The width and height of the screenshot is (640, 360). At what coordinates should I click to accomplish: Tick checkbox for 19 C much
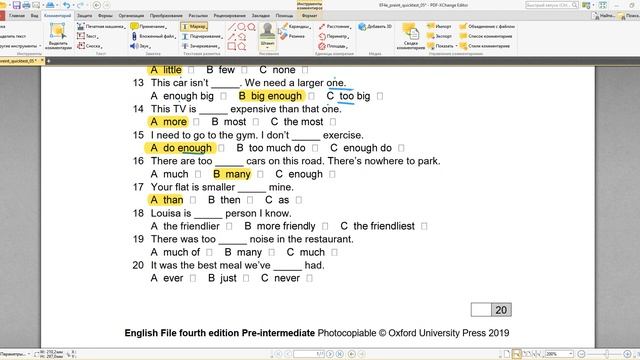334,252
